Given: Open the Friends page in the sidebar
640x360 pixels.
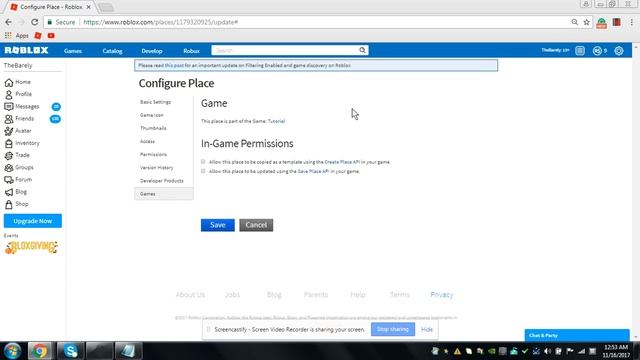Looking at the screenshot, I should (19, 119).
